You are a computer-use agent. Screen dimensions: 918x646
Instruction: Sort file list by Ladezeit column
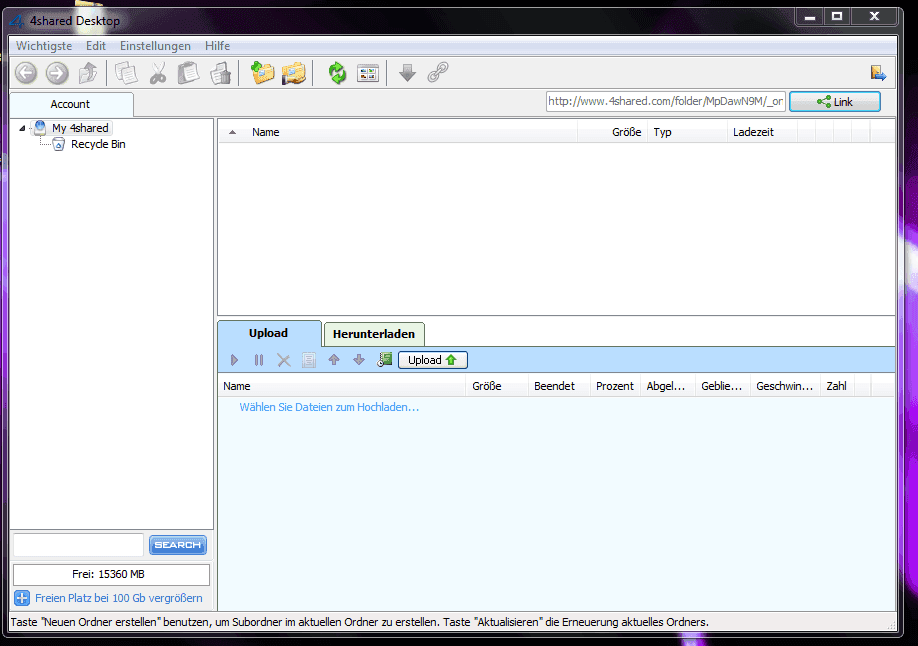point(762,132)
